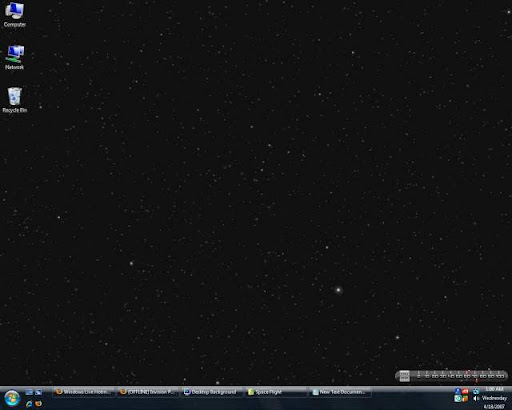Select the Recycle Bin desktop icon
Viewport: 512px width, 410px height.
[x=14, y=100]
